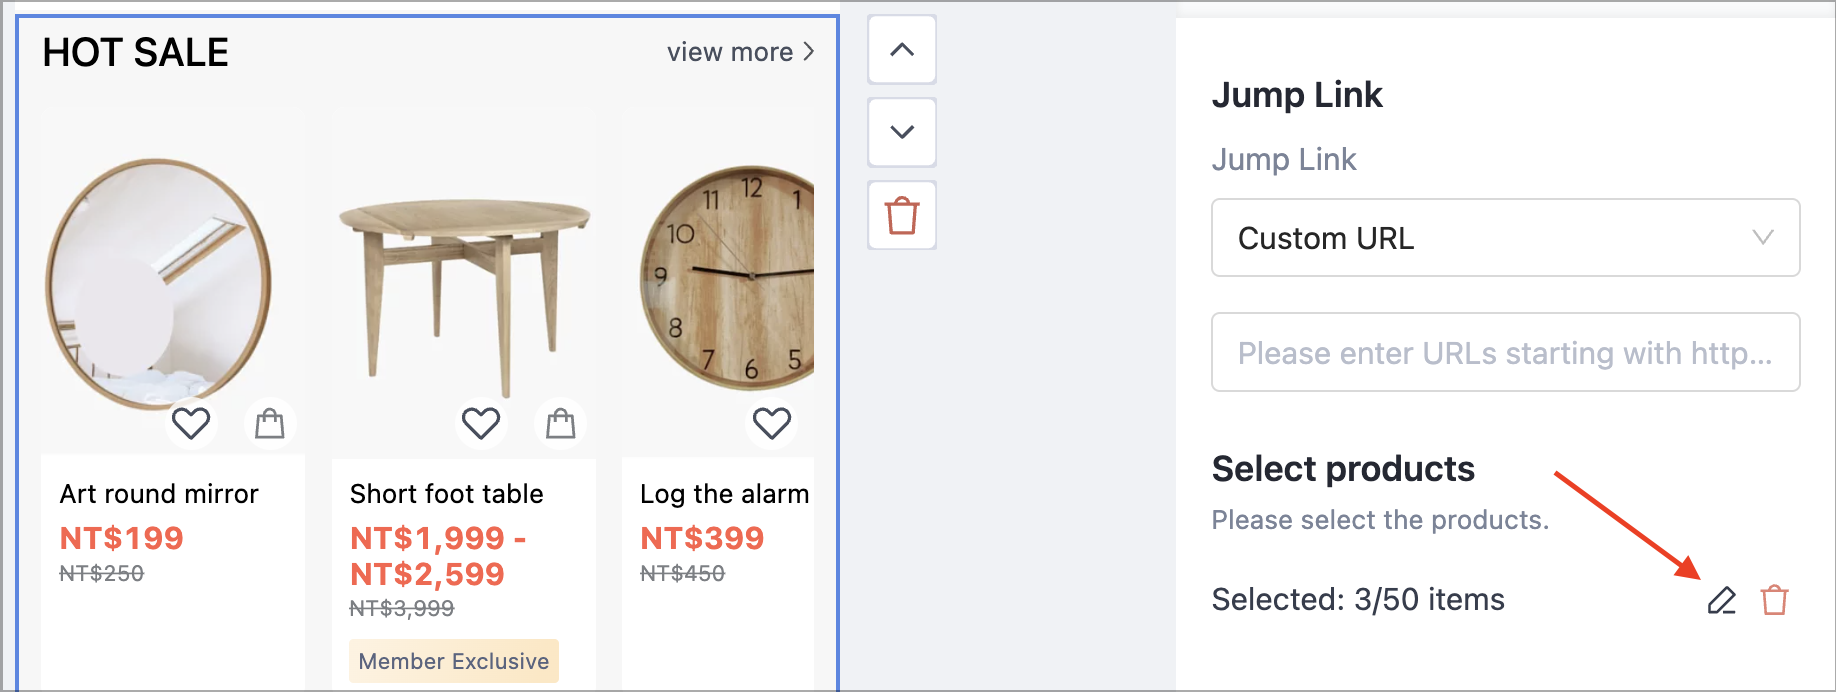
Task: Edit selected products with pencil icon
Action: click(x=1721, y=600)
